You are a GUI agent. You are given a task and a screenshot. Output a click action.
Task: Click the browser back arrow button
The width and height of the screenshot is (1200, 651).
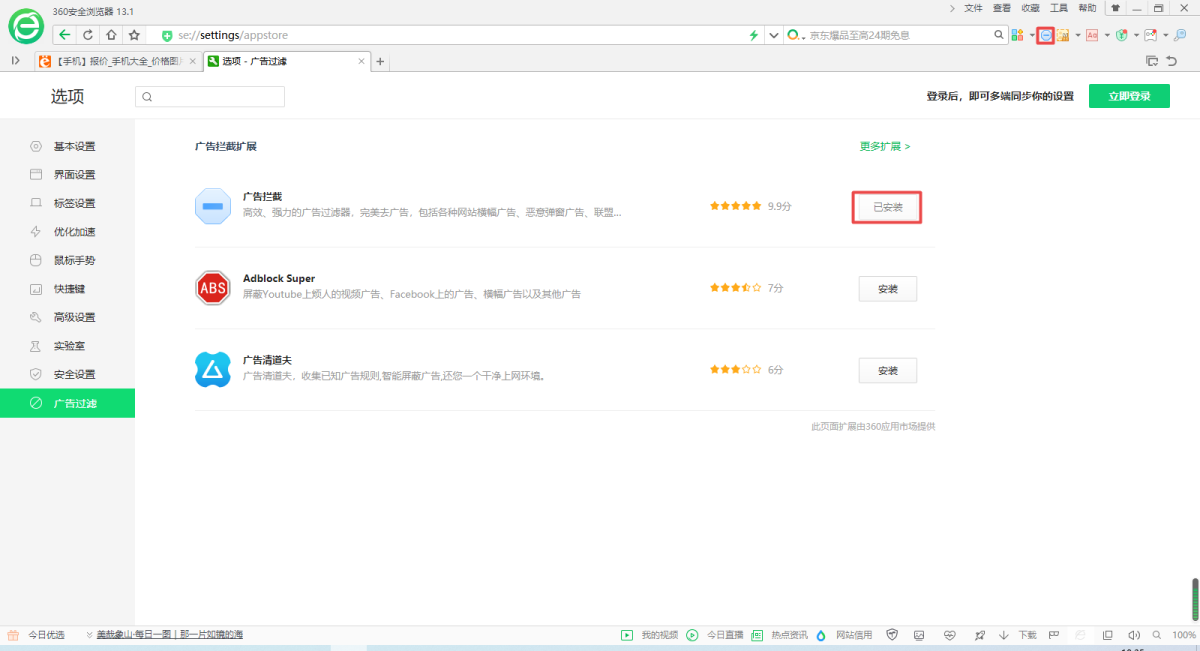(65, 35)
